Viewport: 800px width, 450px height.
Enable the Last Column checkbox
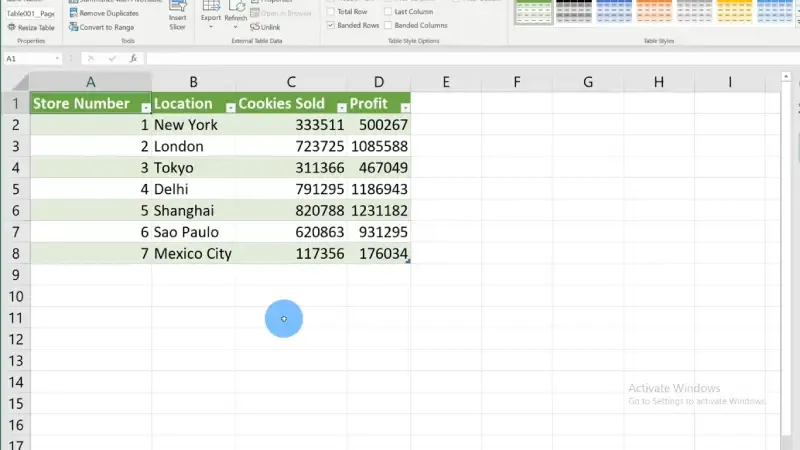pyautogui.click(x=388, y=11)
